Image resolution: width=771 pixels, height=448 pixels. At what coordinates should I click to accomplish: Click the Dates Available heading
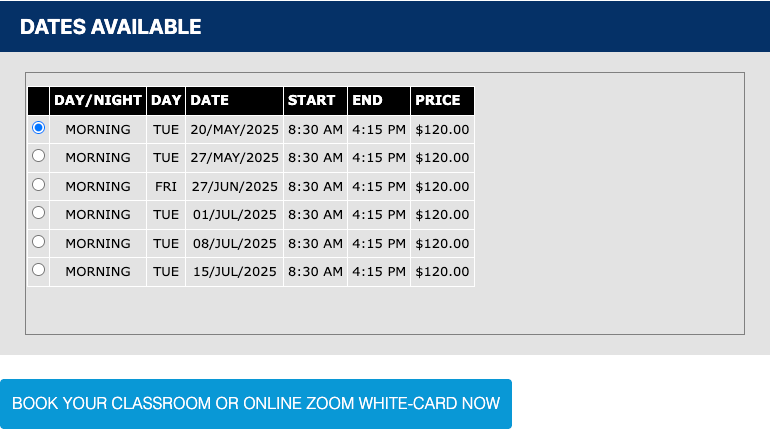click(x=111, y=27)
